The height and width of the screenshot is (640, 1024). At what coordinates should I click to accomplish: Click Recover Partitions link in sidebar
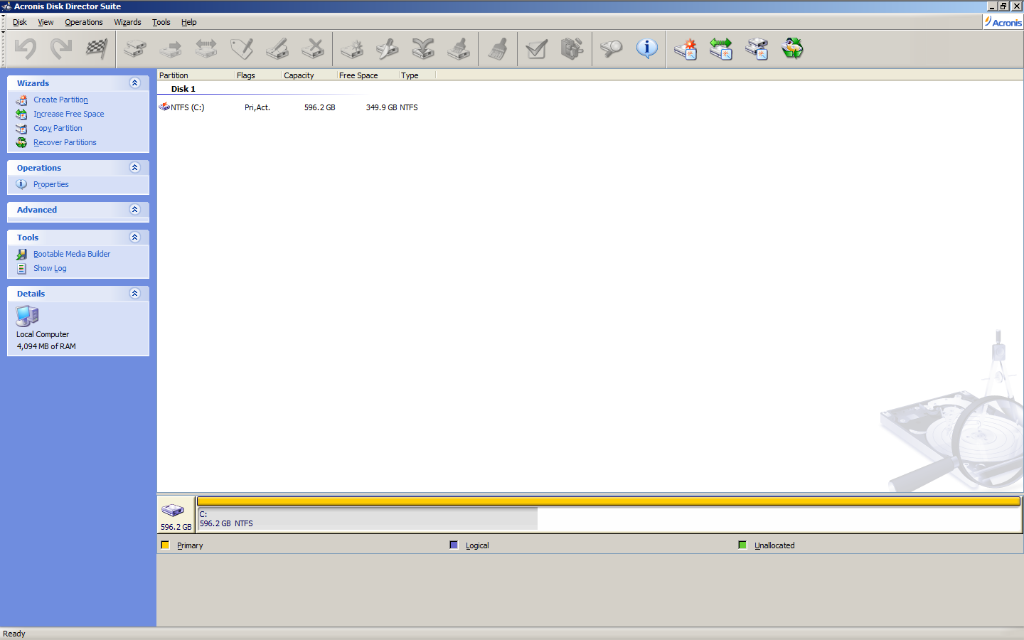click(65, 142)
